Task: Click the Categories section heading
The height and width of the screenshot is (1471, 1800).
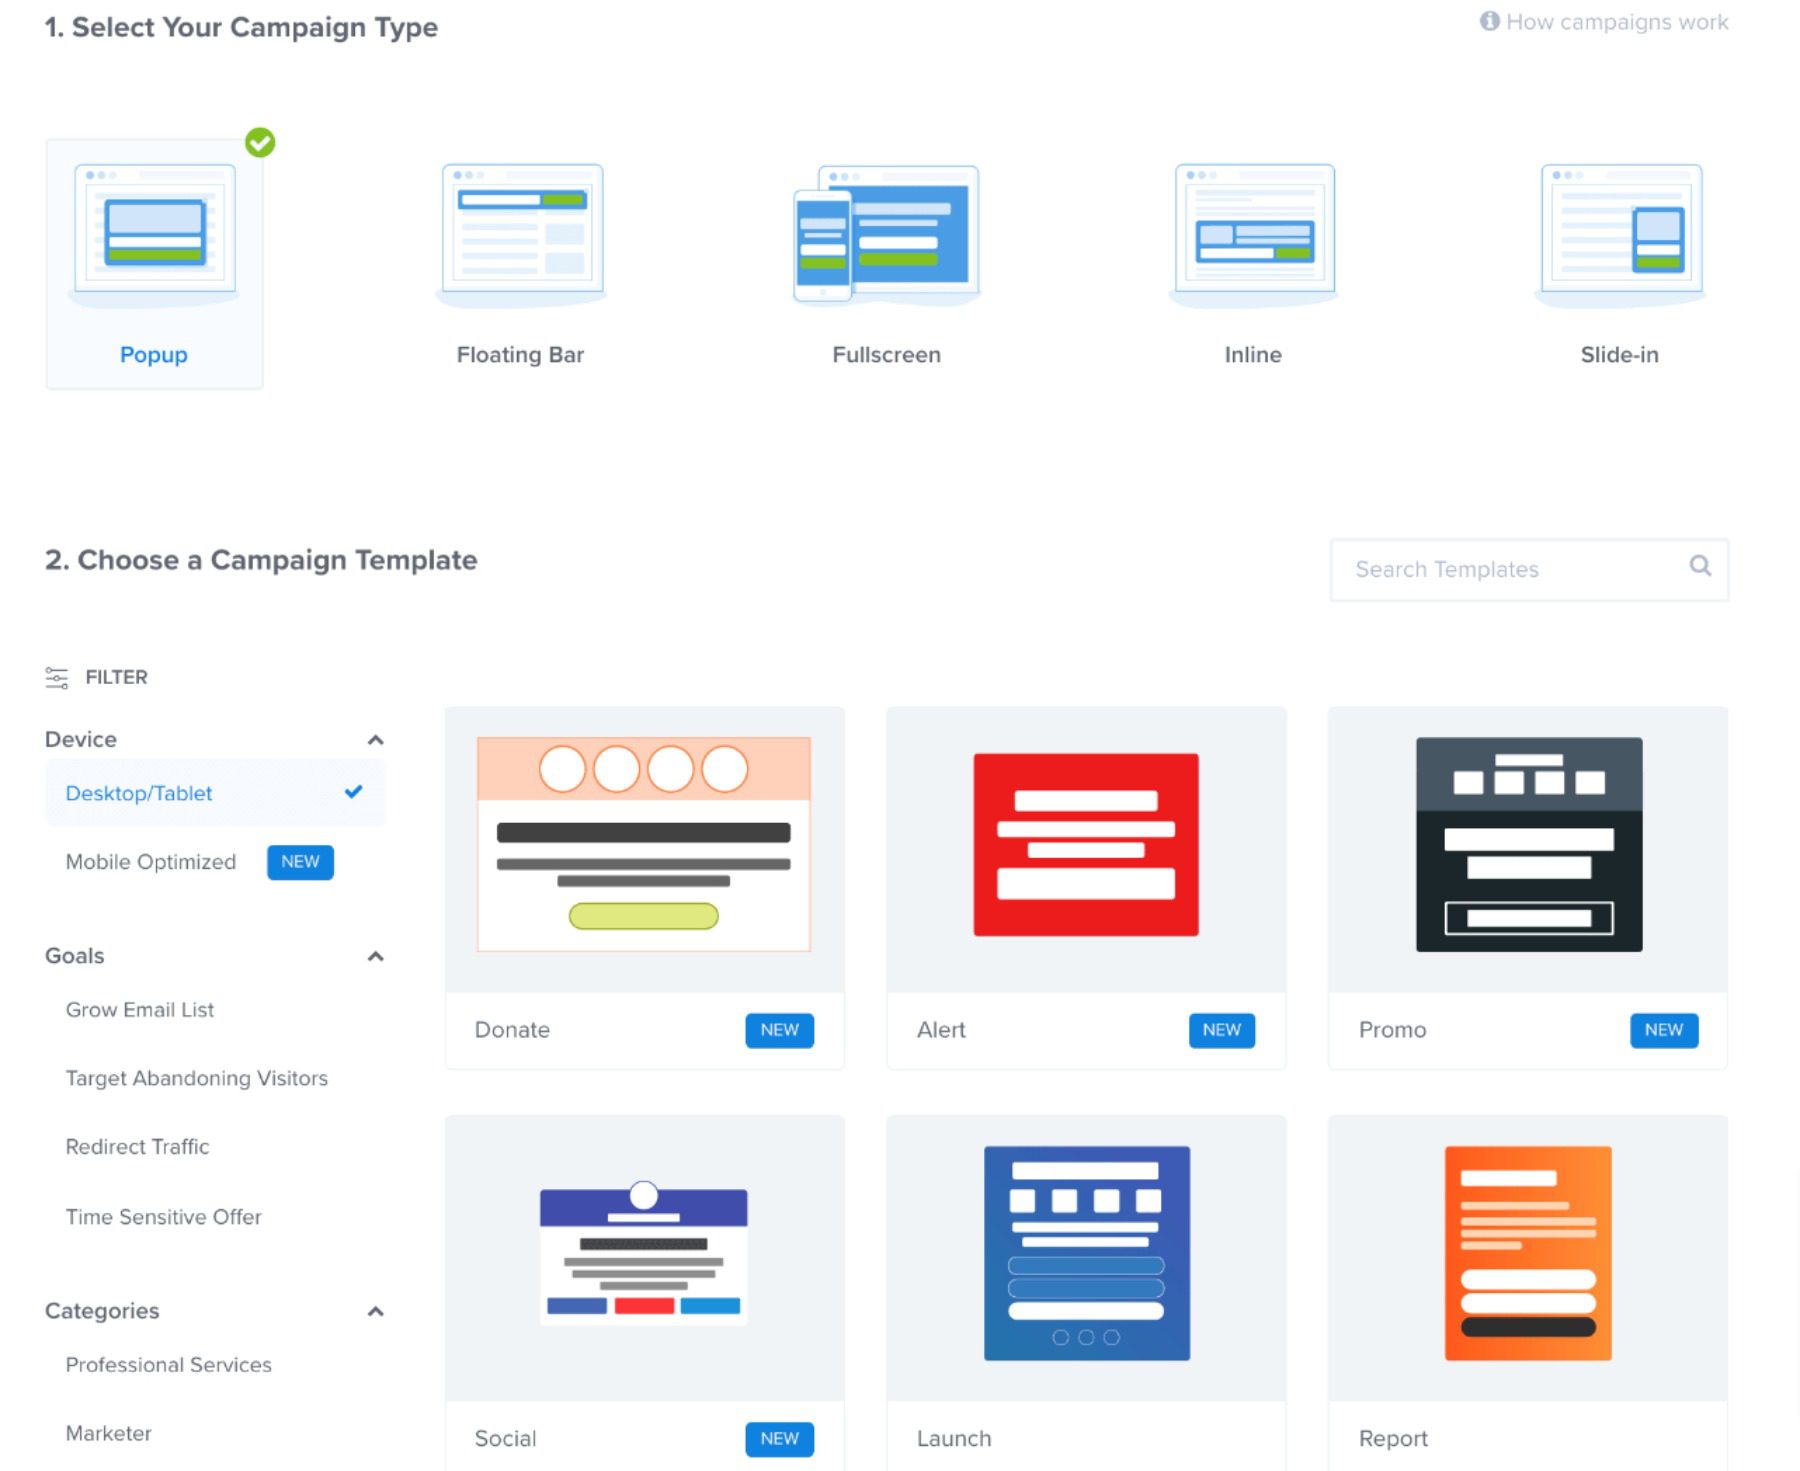Action: coord(102,1312)
